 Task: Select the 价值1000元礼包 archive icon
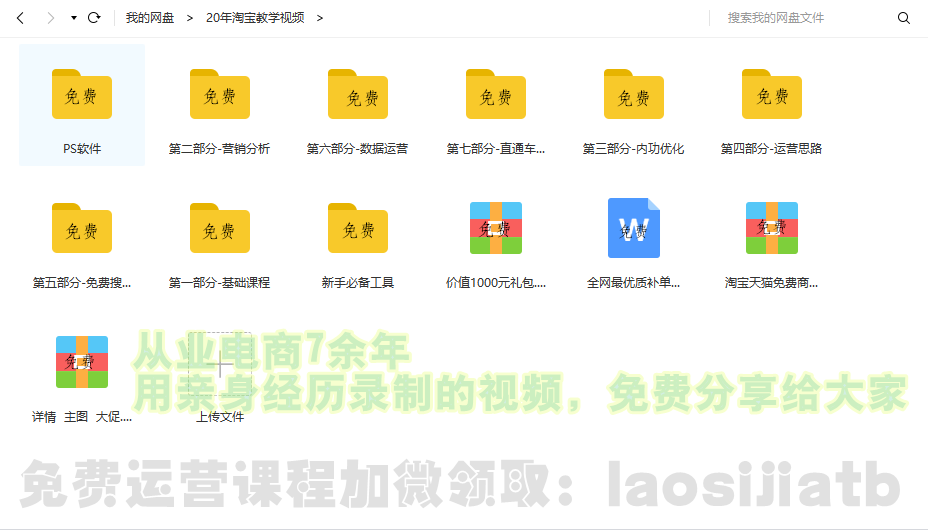[x=496, y=228]
